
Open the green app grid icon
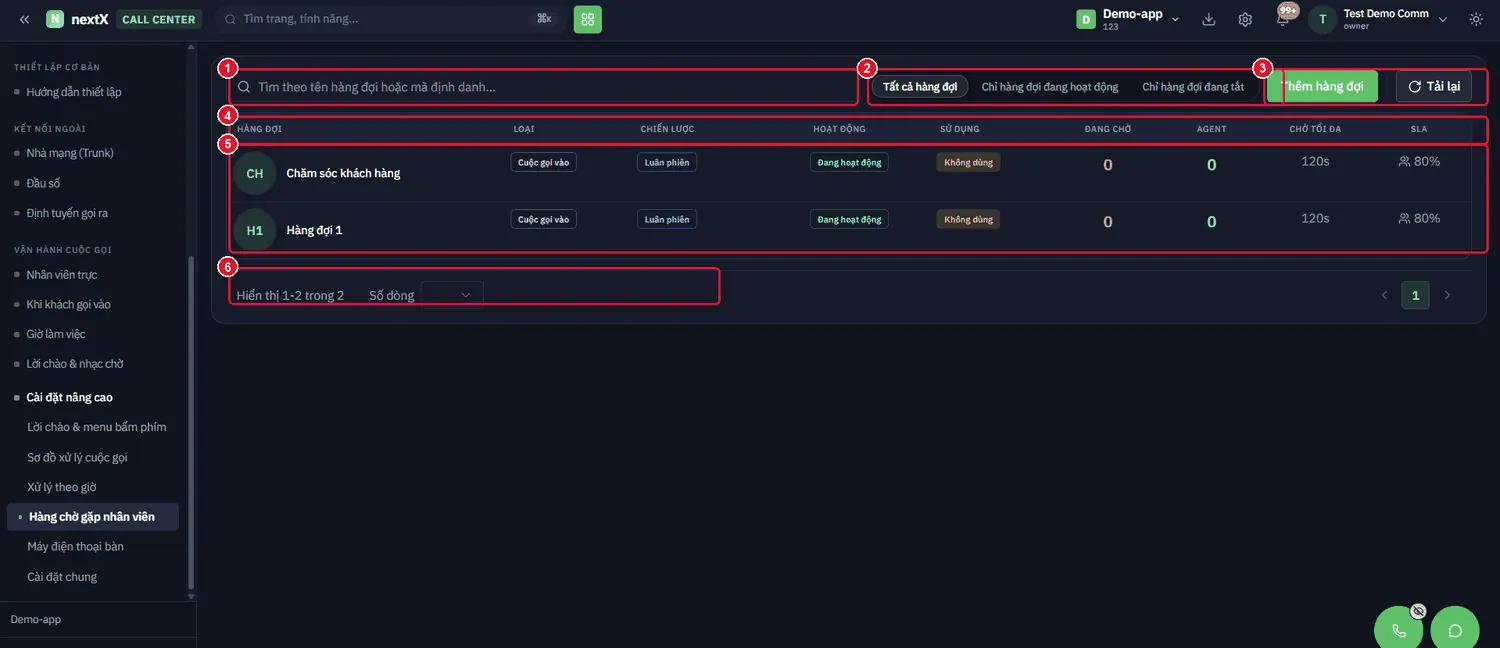pyautogui.click(x=588, y=19)
